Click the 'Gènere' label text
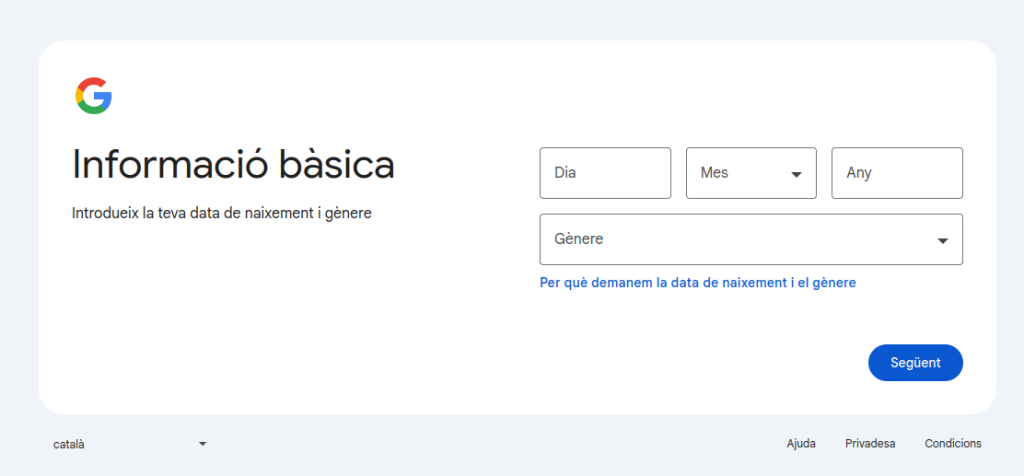Viewport: 1024px width, 476px height. pos(579,240)
